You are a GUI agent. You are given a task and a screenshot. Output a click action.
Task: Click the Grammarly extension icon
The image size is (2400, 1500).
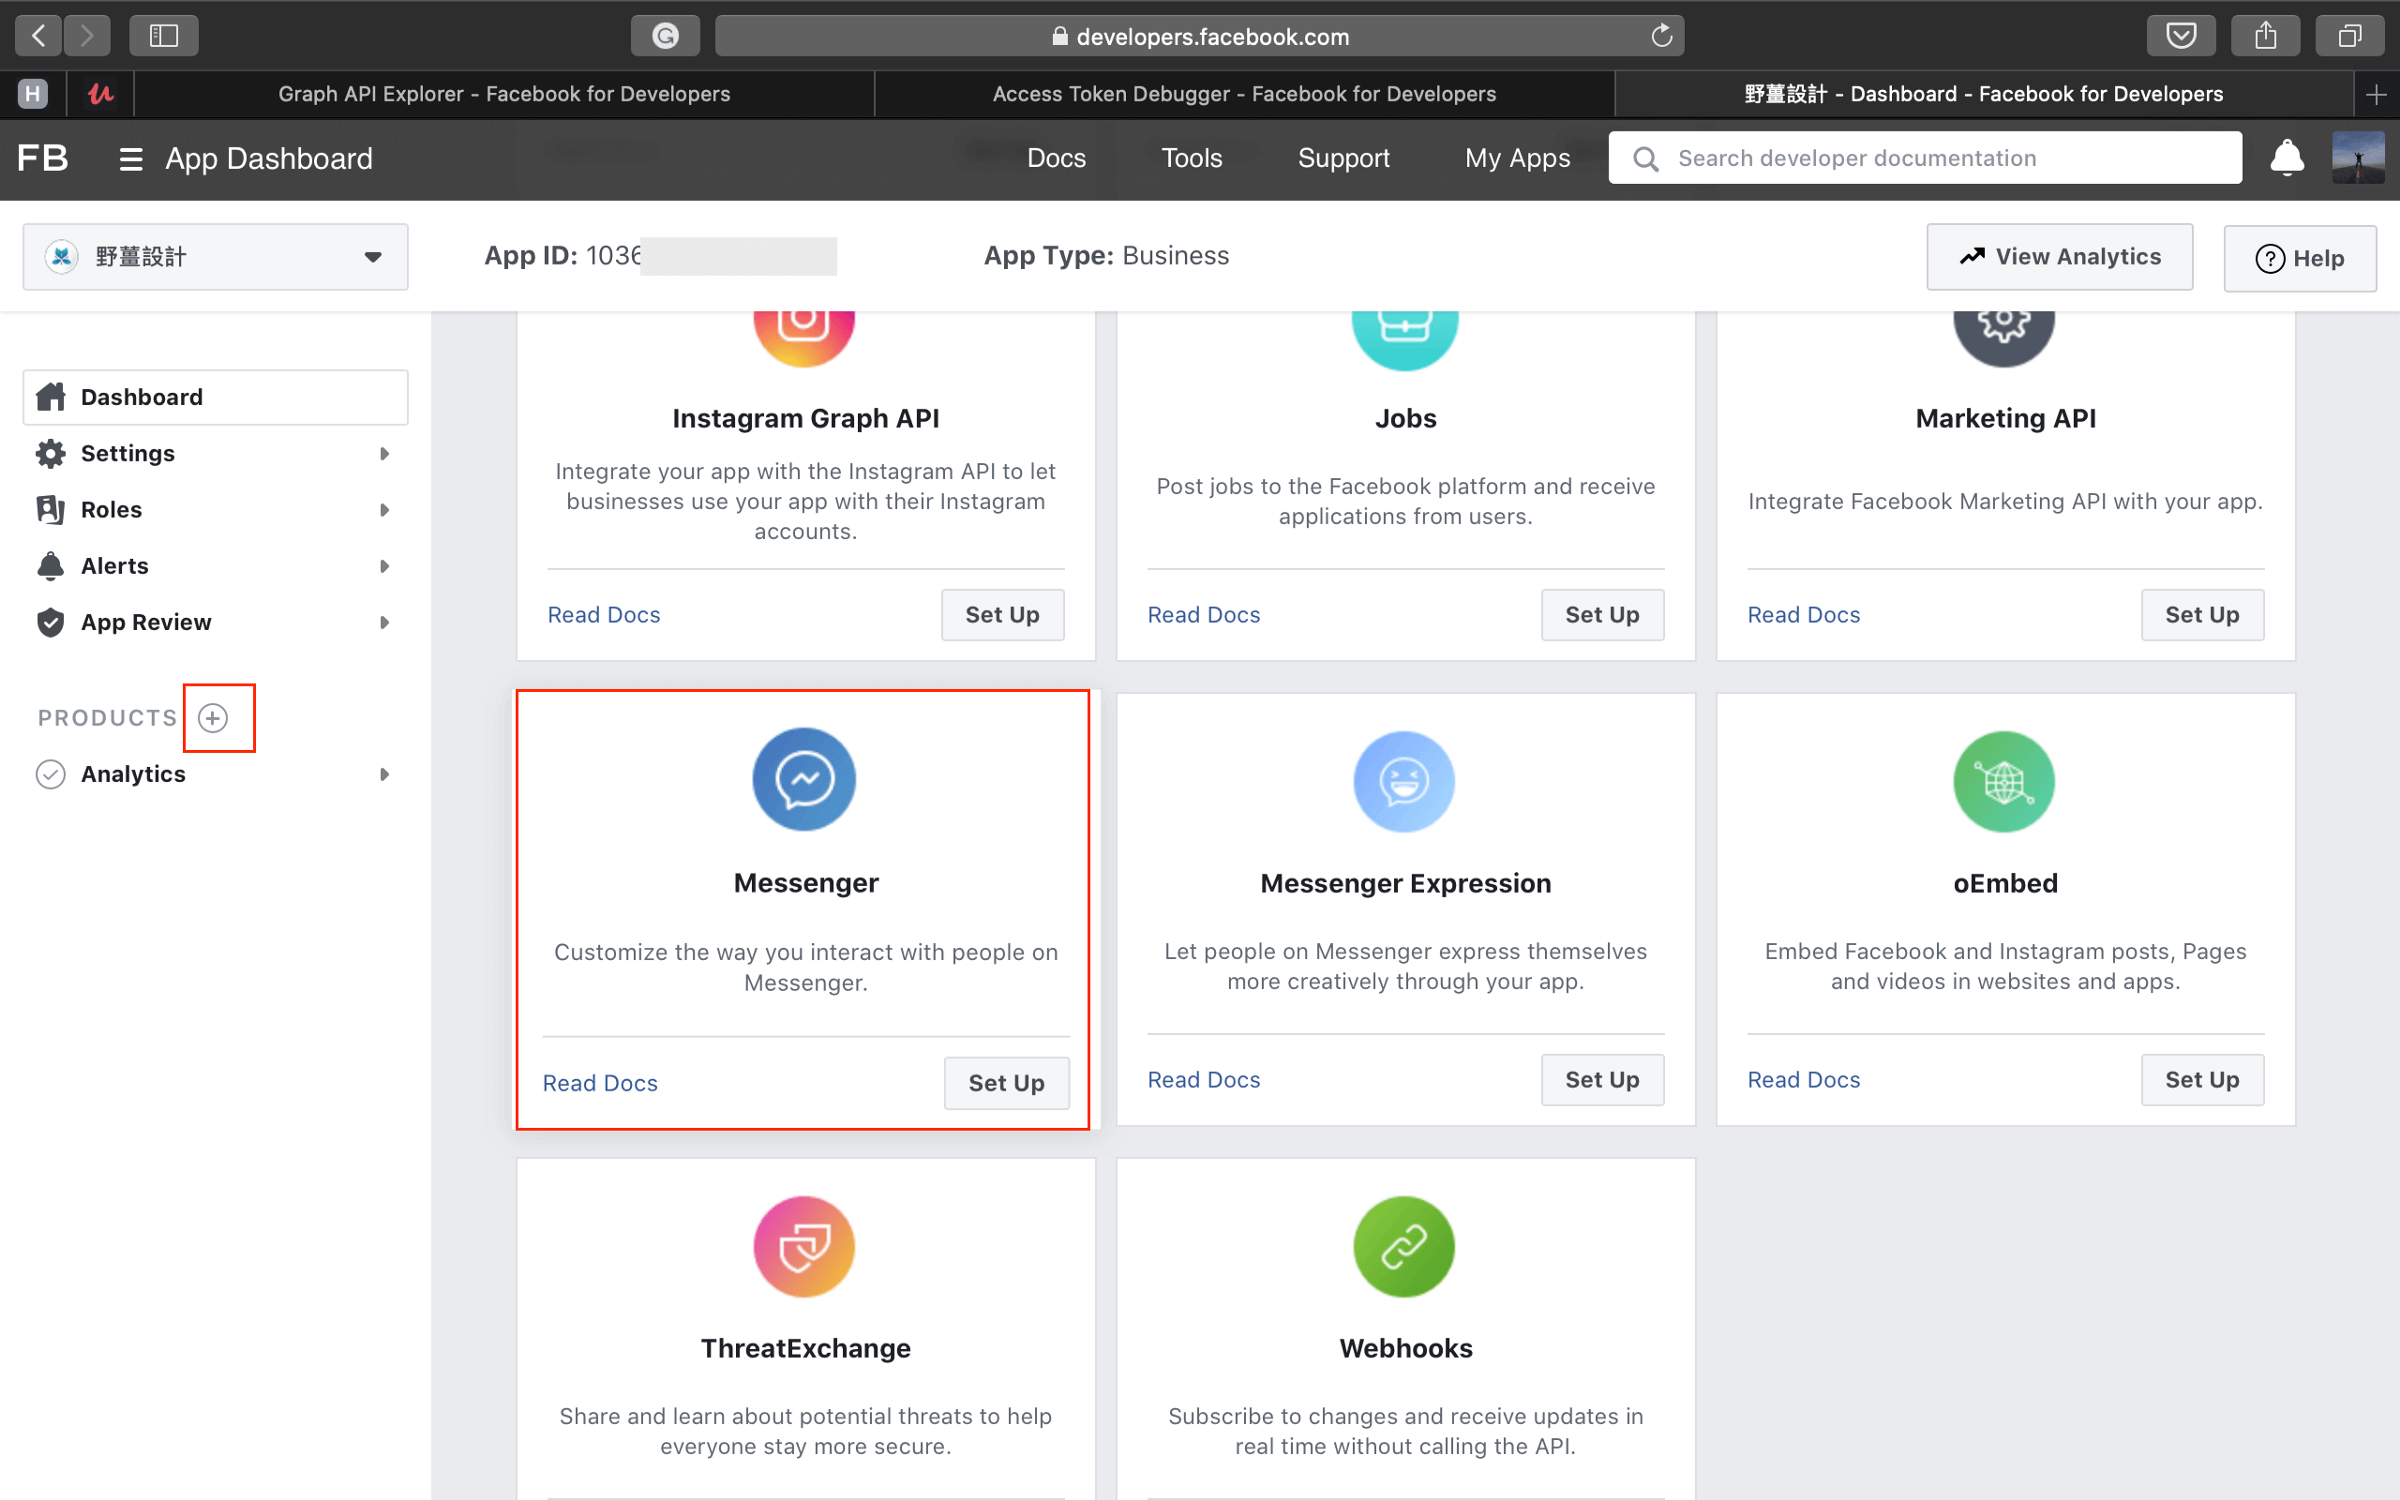pos(665,36)
